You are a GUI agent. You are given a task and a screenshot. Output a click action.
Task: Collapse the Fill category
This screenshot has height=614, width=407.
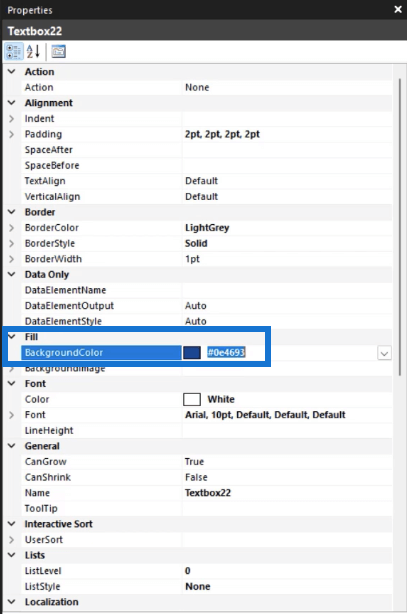point(12,337)
